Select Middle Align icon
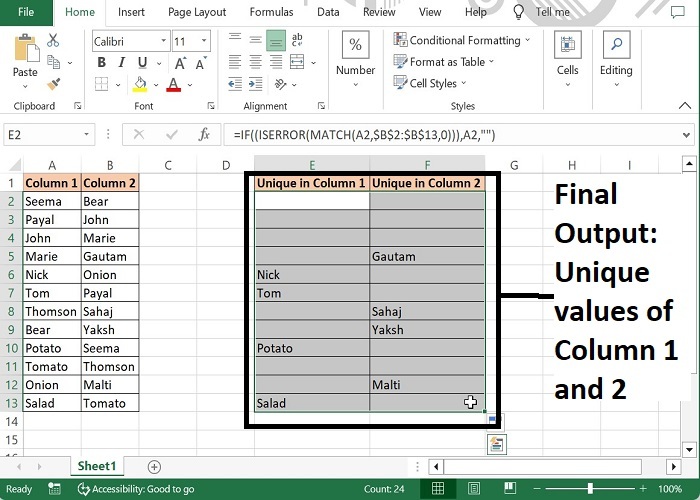Image resolution: width=700 pixels, height=500 pixels. [255, 41]
